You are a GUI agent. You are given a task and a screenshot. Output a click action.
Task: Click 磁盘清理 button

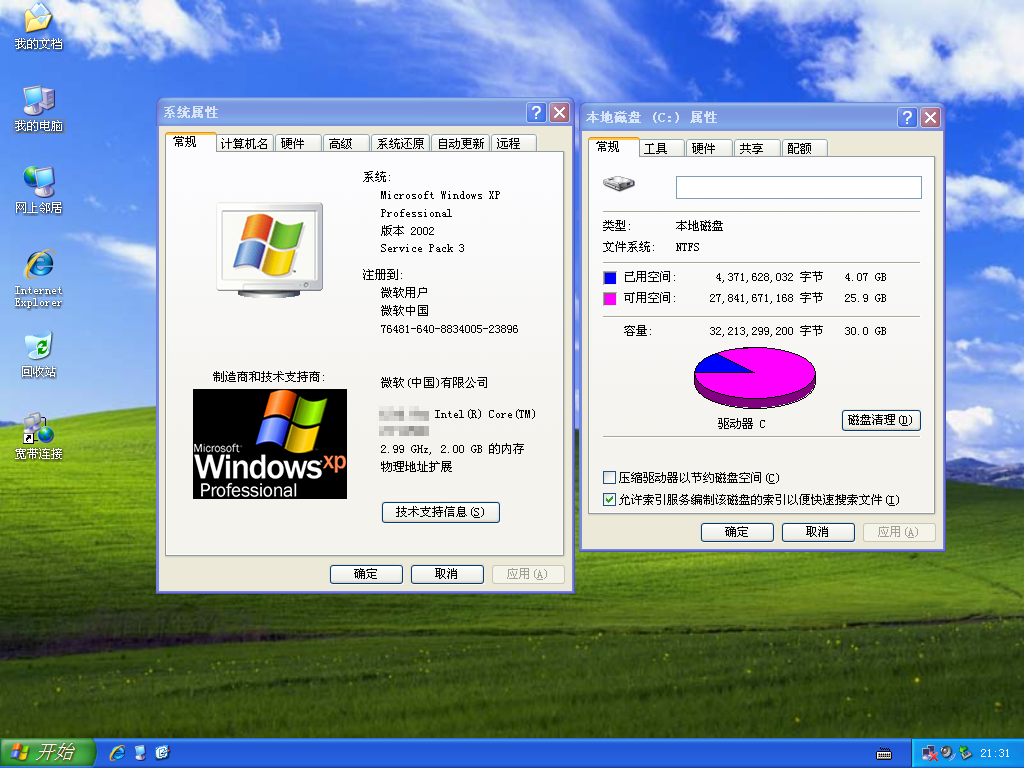[881, 421]
